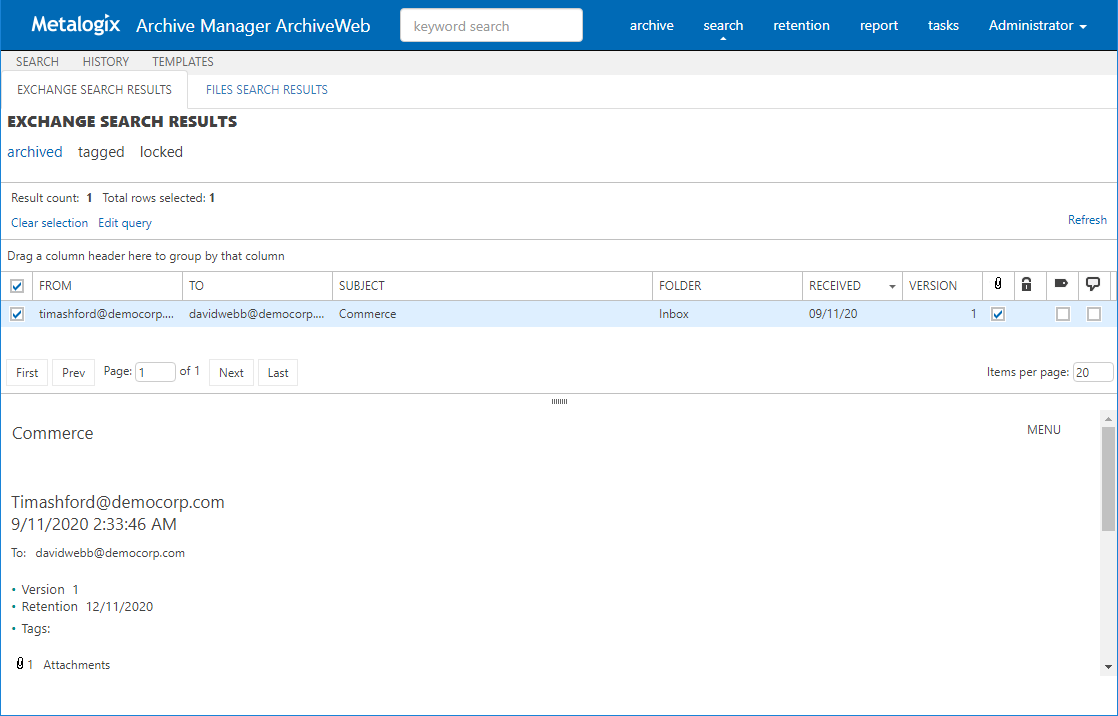Open the preview pane MENU
The height and width of the screenshot is (716, 1118).
point(1043,430)
